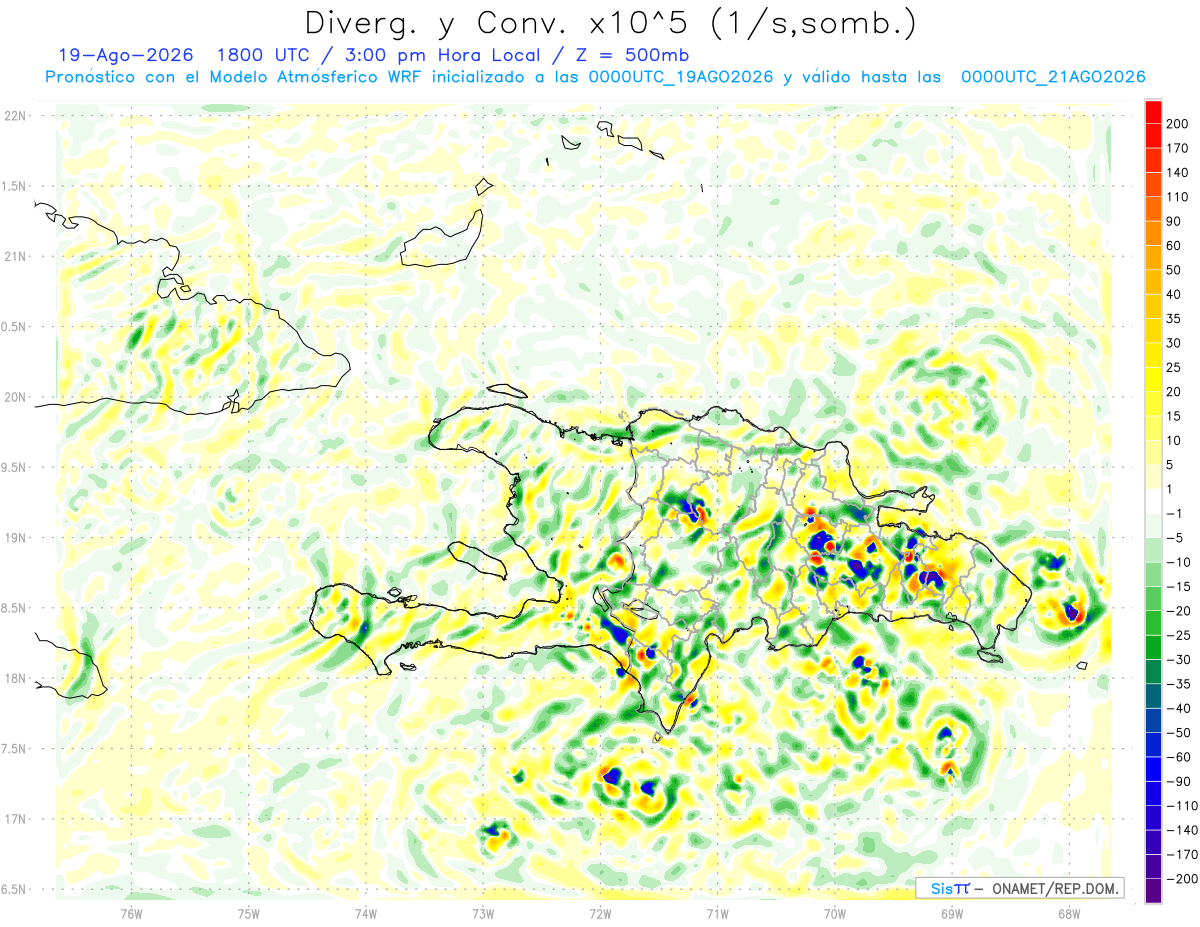The image size is (1200, 927).
Task: Click the purple swatch below -200
Action: pos(1152,891)
